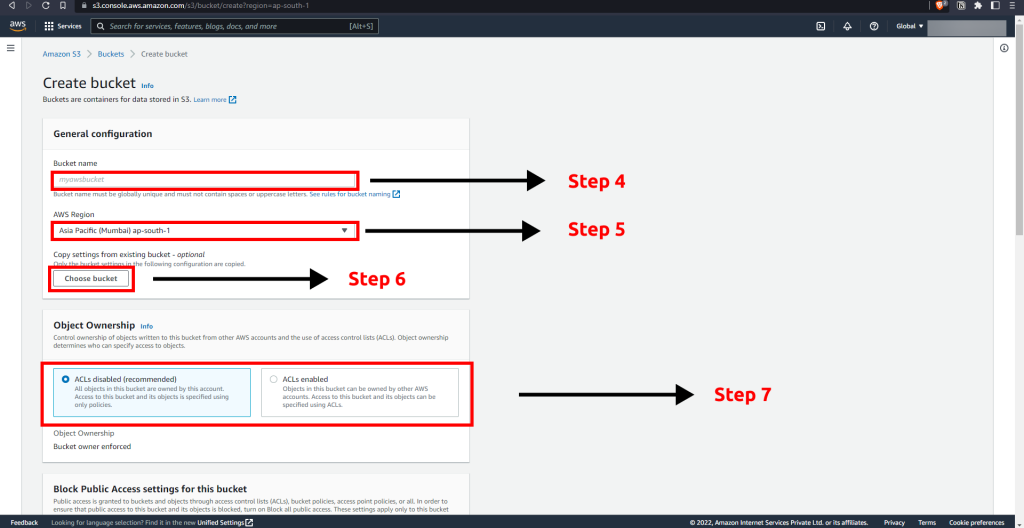Bookmark this page icon
Viewport: 1024px width, 528px height.
coord(63,5)
